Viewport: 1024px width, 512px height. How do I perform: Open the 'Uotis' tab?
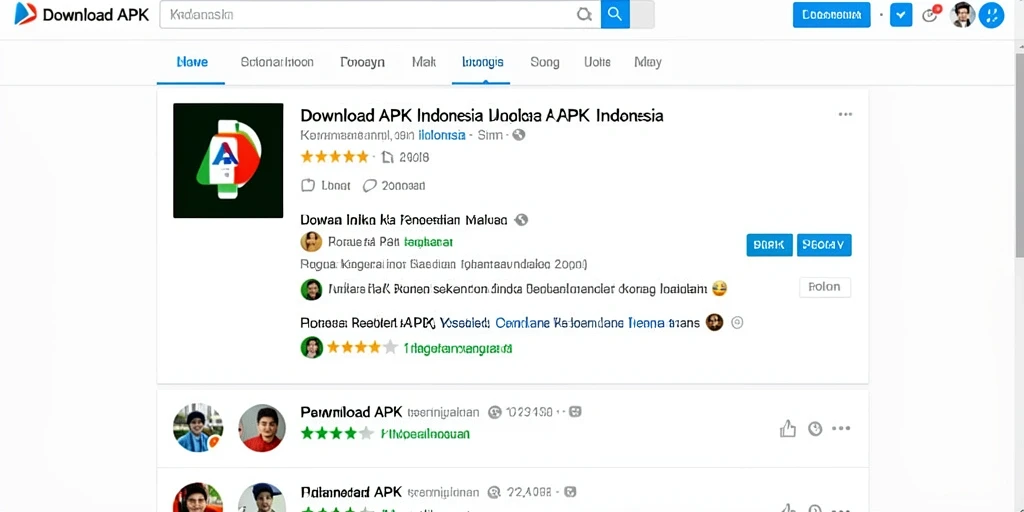(597, 62)
